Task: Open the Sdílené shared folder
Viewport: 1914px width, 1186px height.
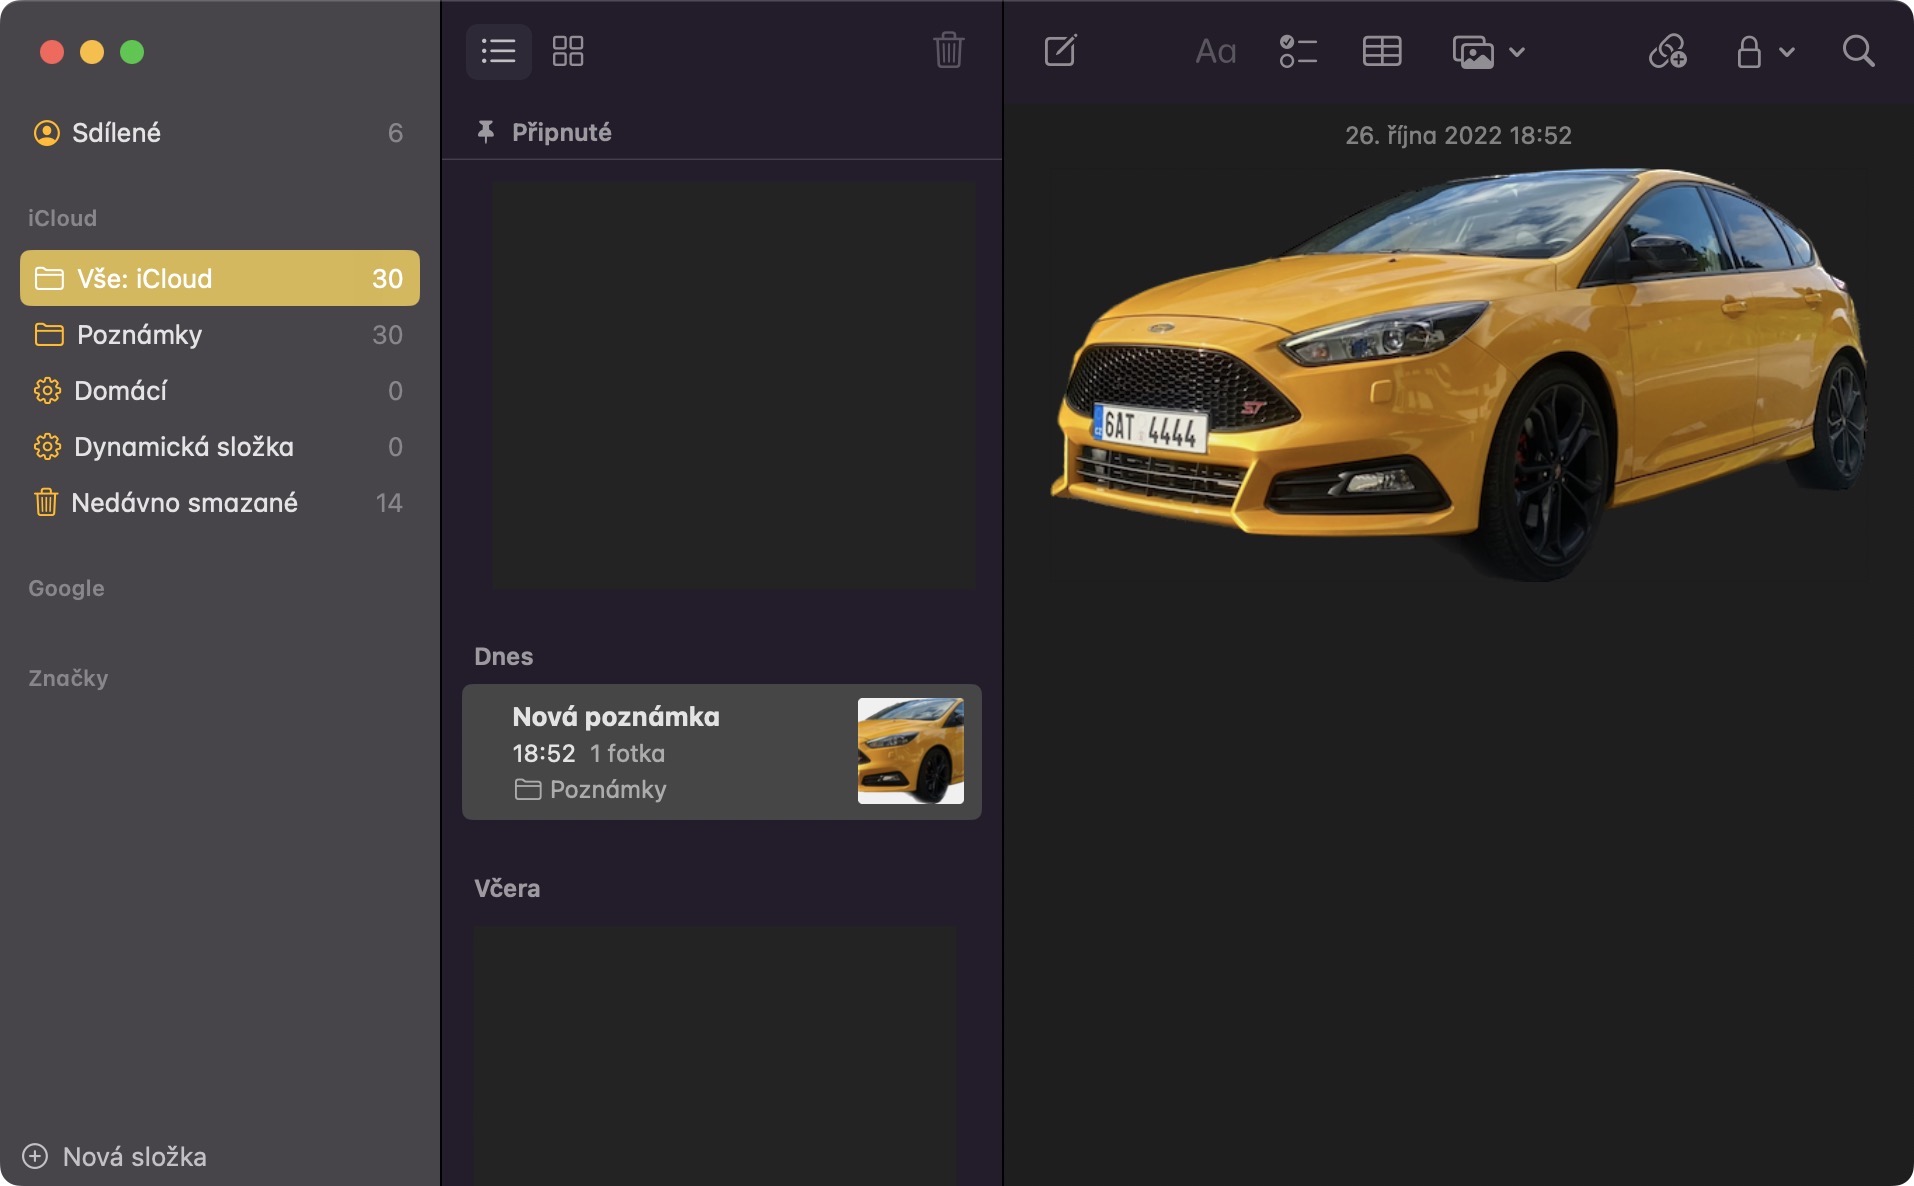Action: click(x=116, y=133)
